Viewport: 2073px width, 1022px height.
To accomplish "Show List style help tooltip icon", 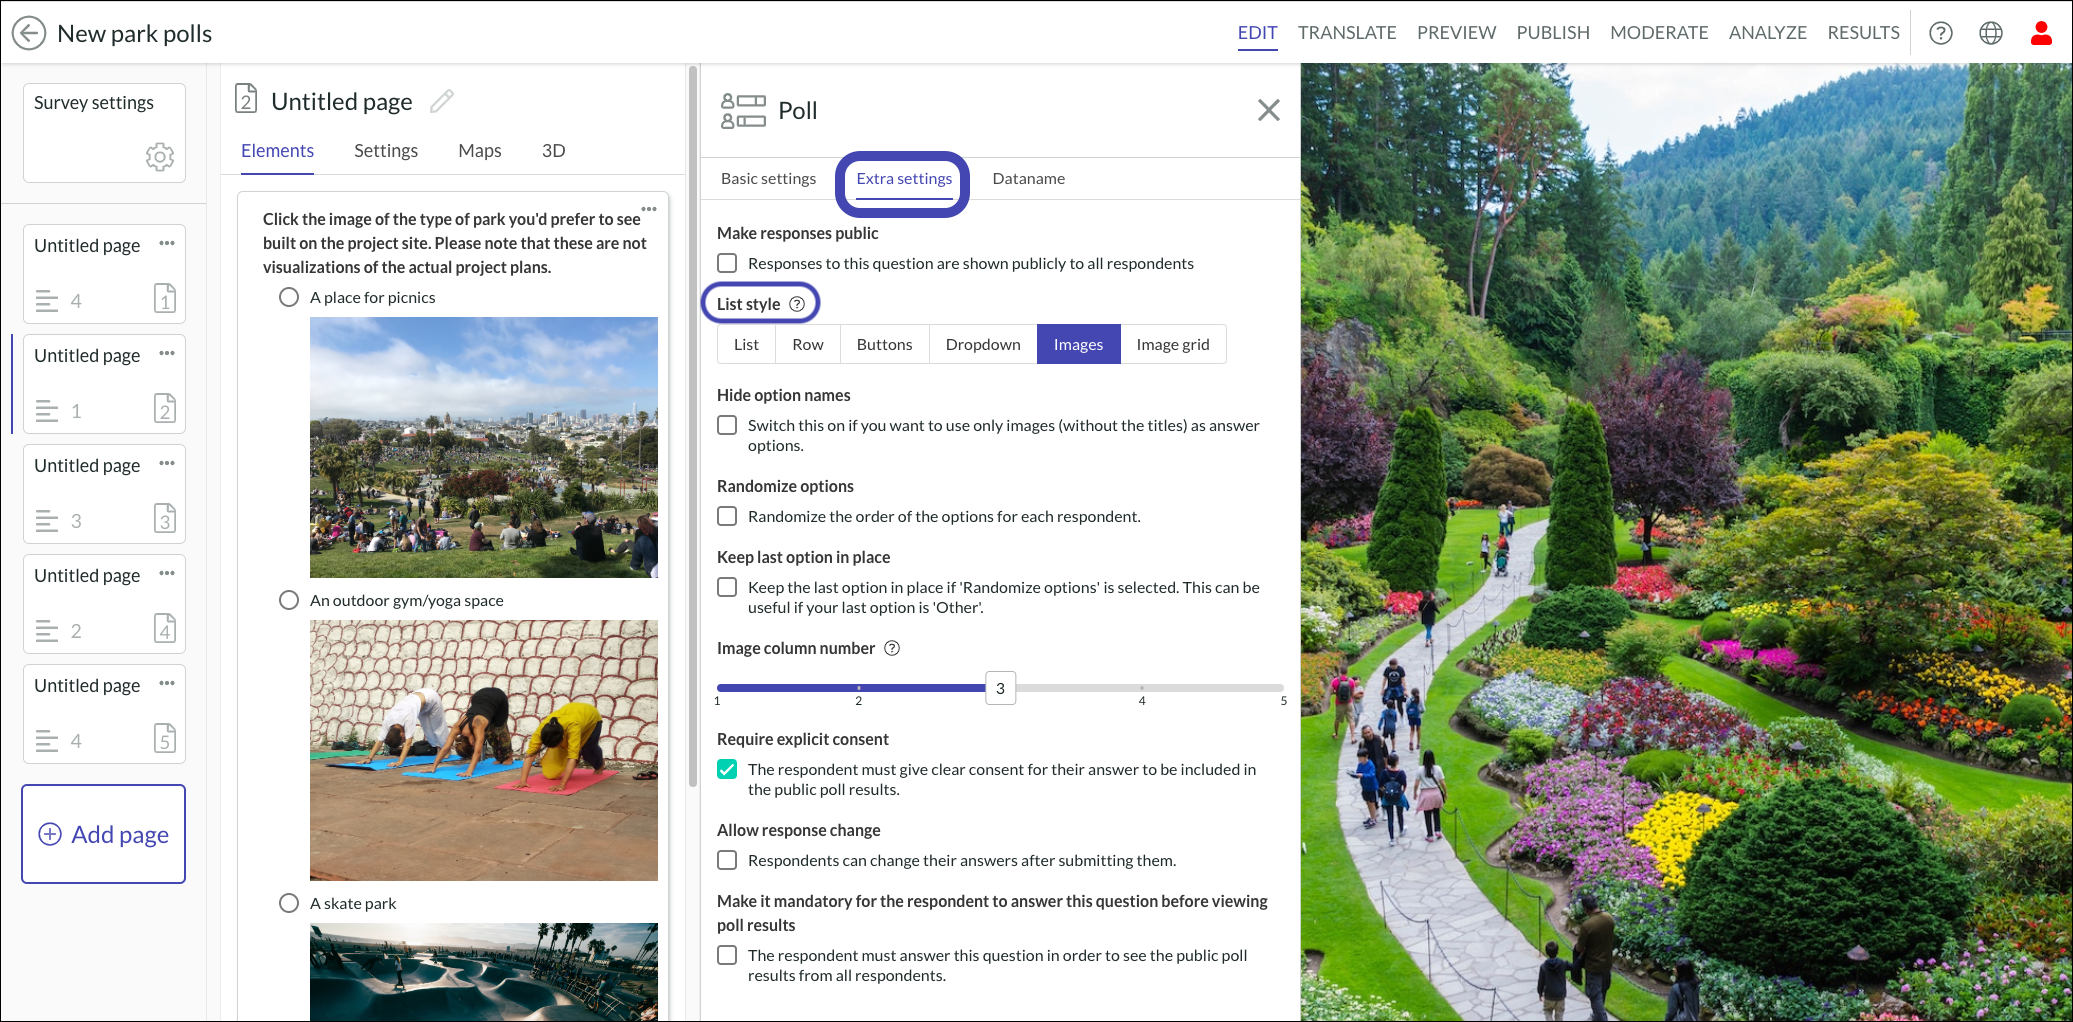I will coord(797,304).
